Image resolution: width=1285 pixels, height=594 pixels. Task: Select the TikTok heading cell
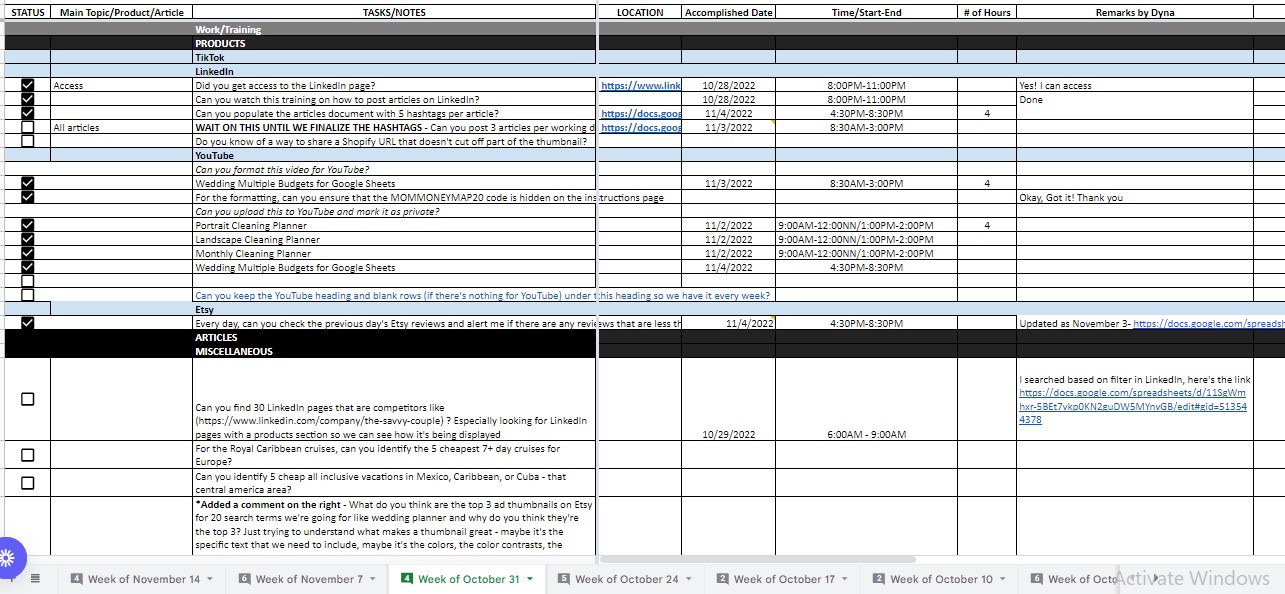(395, 57)
